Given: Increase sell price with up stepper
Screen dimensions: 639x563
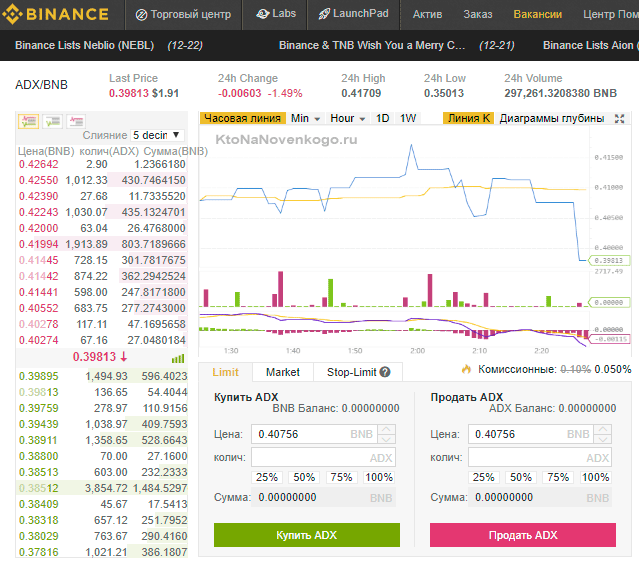Looking at the screenshot, I should tap(603, 429).
